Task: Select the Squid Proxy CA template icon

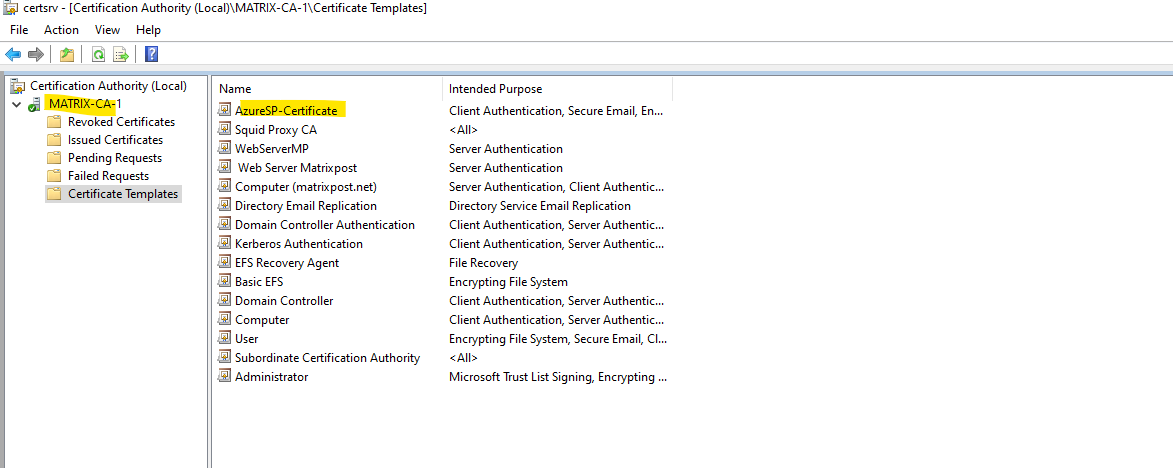Action: pyautogui.click(x=224, y=129)
